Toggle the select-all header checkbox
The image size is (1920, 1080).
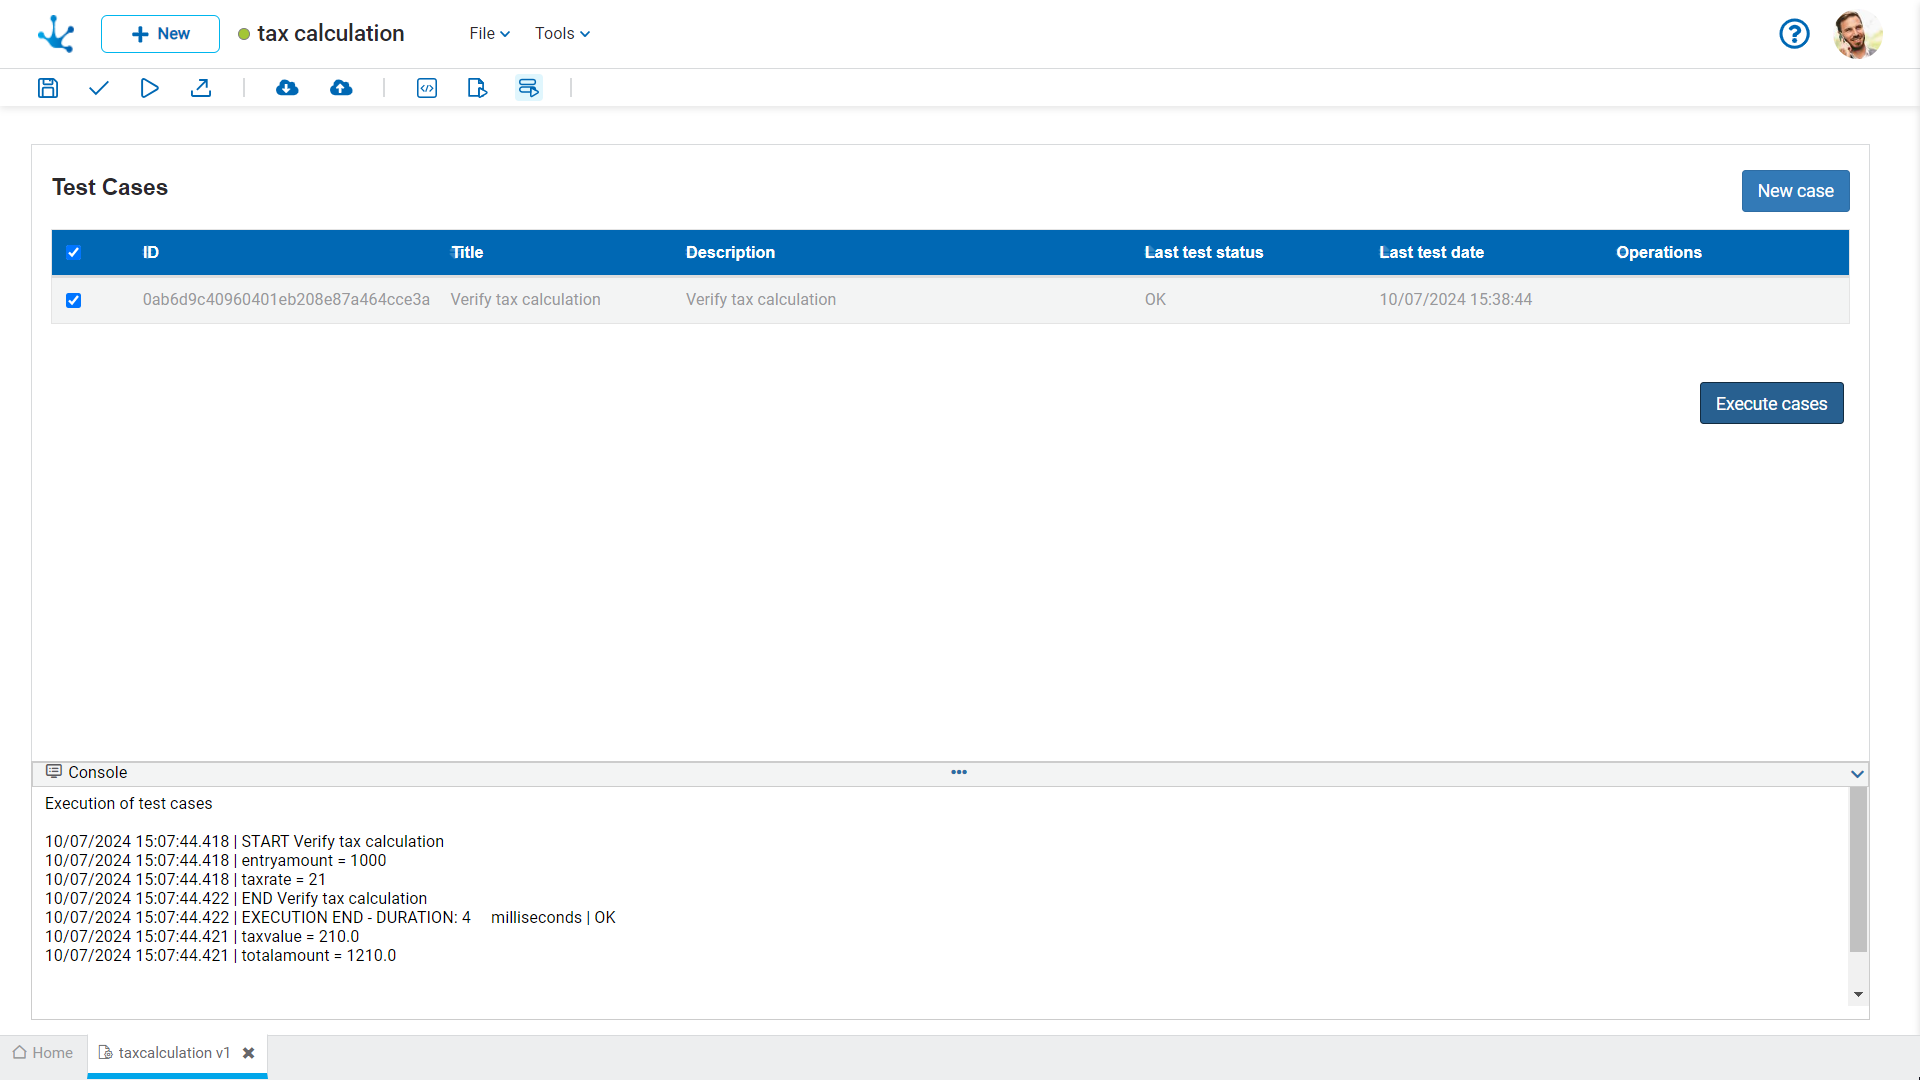click(x=74, y=253)
